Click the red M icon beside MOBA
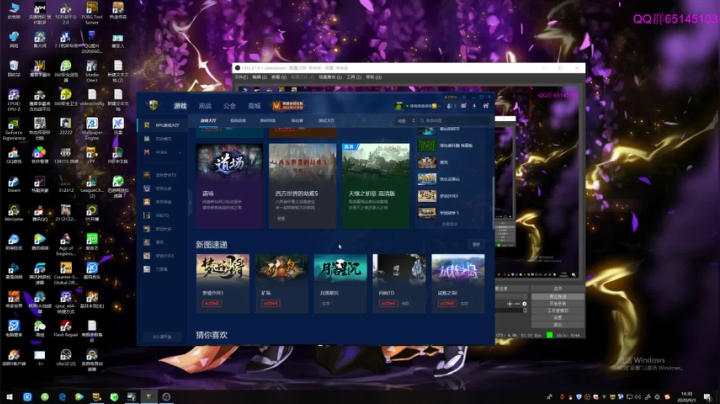This screenshot has width=720, height=404. (147, 152)
